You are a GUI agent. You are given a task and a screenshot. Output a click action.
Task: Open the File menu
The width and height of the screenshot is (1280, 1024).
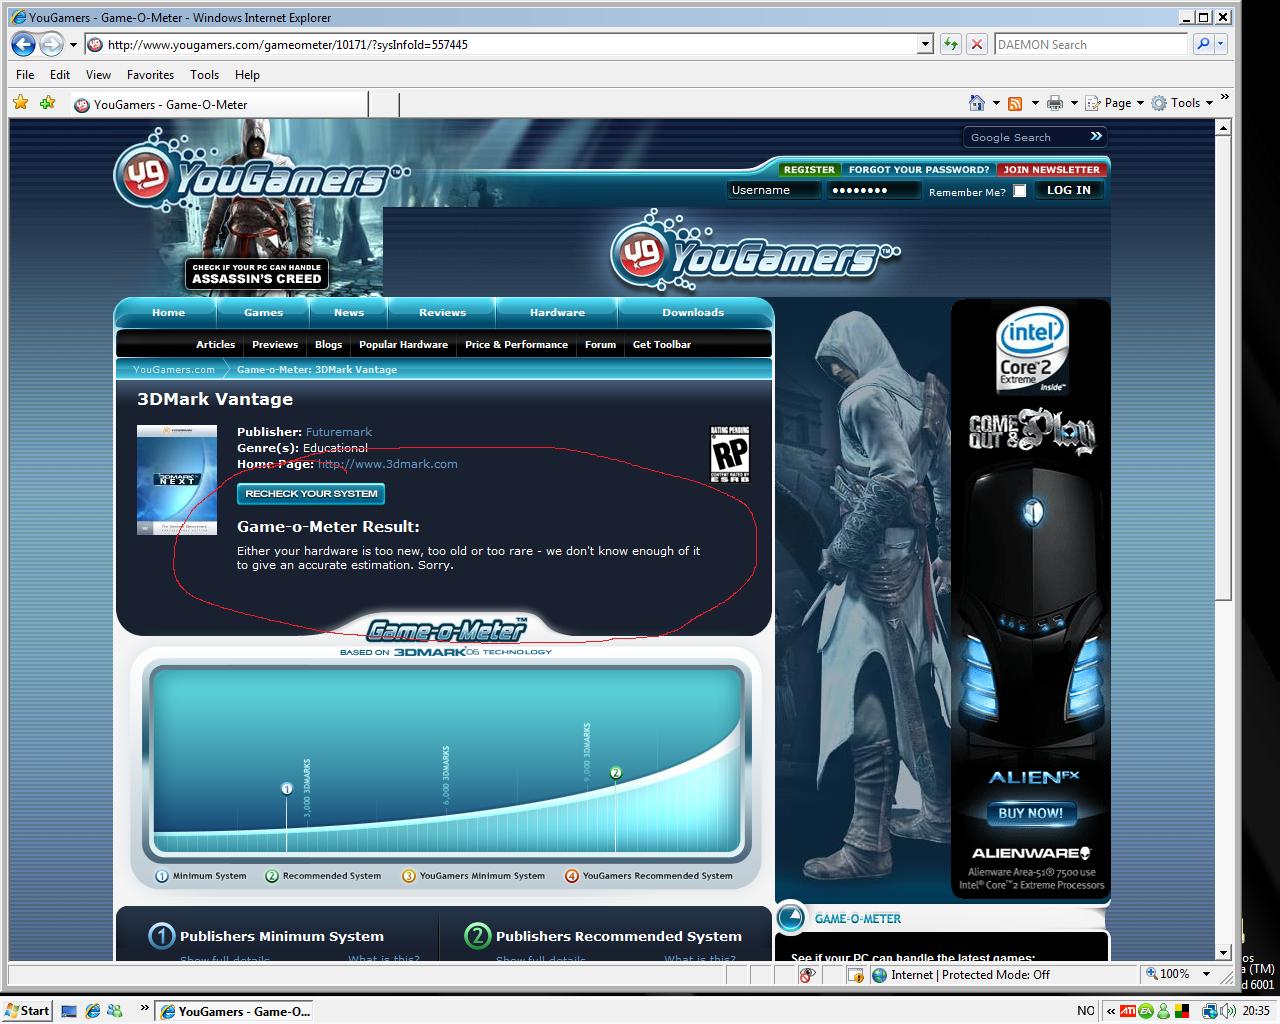(x=25, y=75)
